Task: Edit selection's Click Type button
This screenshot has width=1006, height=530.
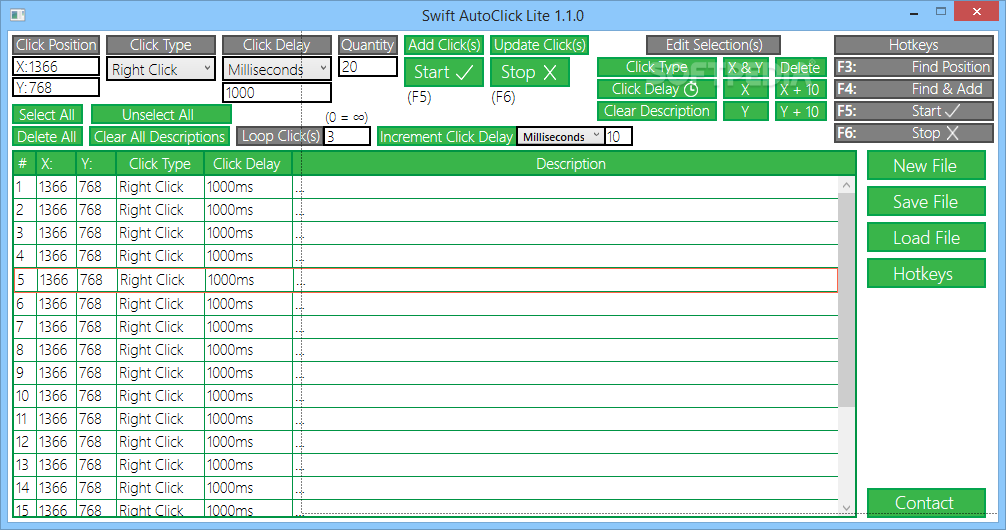Action: (x=656, y=67)
